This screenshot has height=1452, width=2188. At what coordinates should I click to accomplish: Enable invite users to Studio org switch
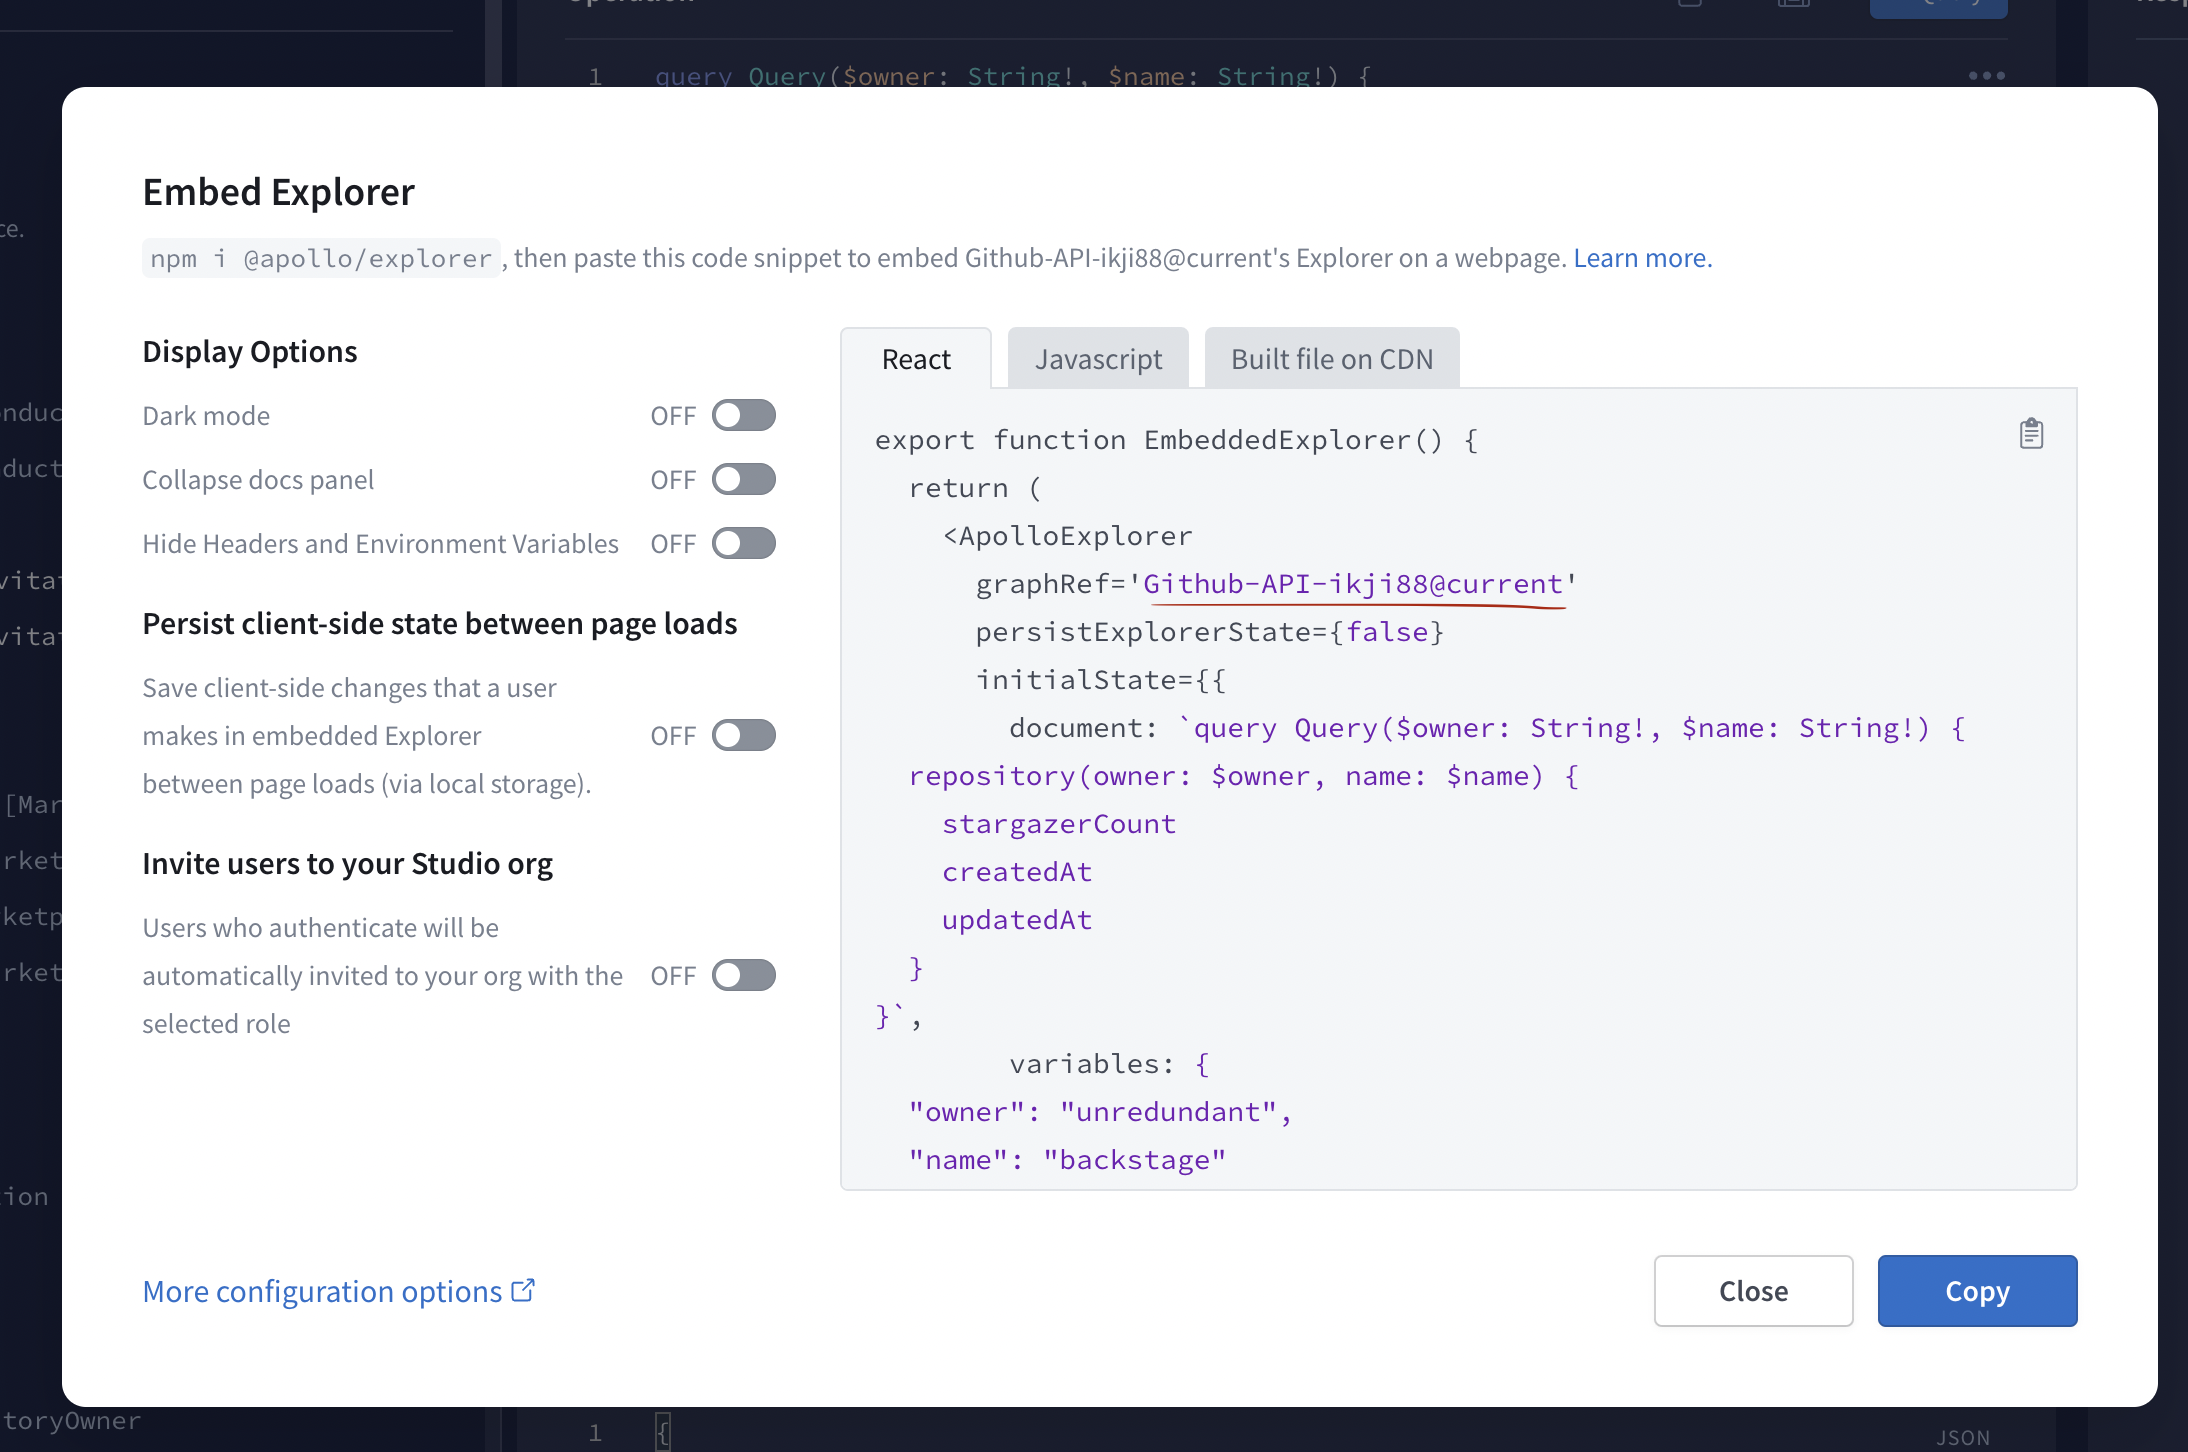pos(744,975)
